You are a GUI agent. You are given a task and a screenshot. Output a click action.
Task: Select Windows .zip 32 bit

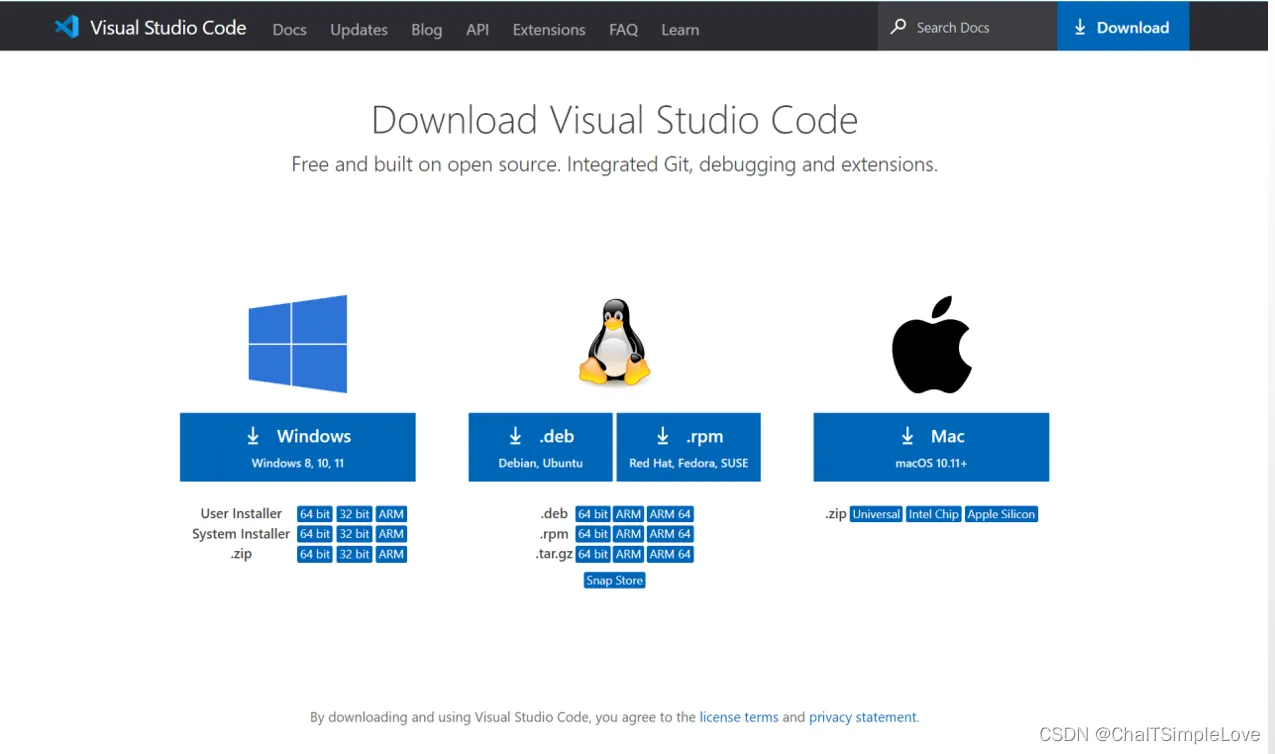tap(354, 554)
